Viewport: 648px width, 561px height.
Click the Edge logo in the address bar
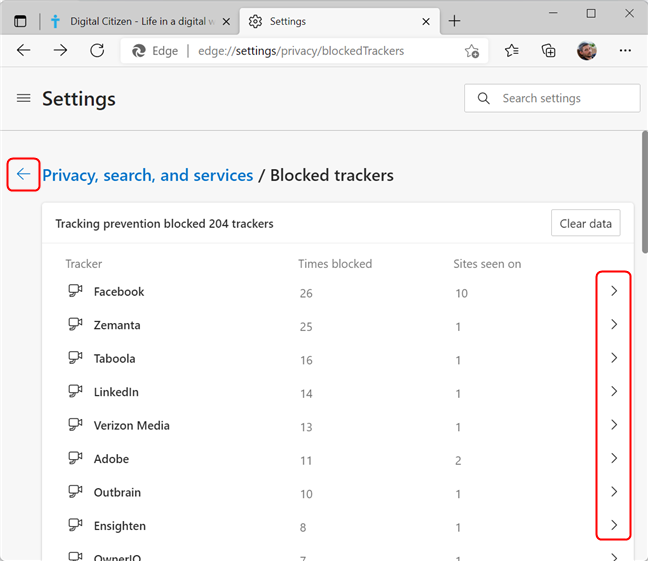coord(139,51)
